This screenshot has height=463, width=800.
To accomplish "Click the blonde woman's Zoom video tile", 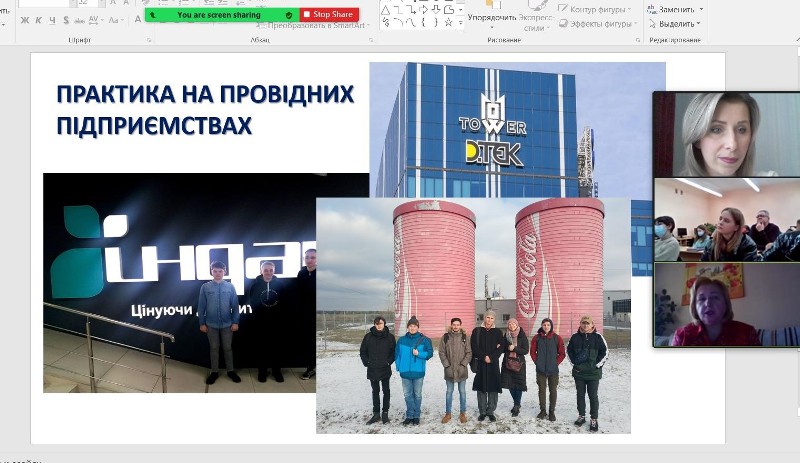I will coord(727,135).
